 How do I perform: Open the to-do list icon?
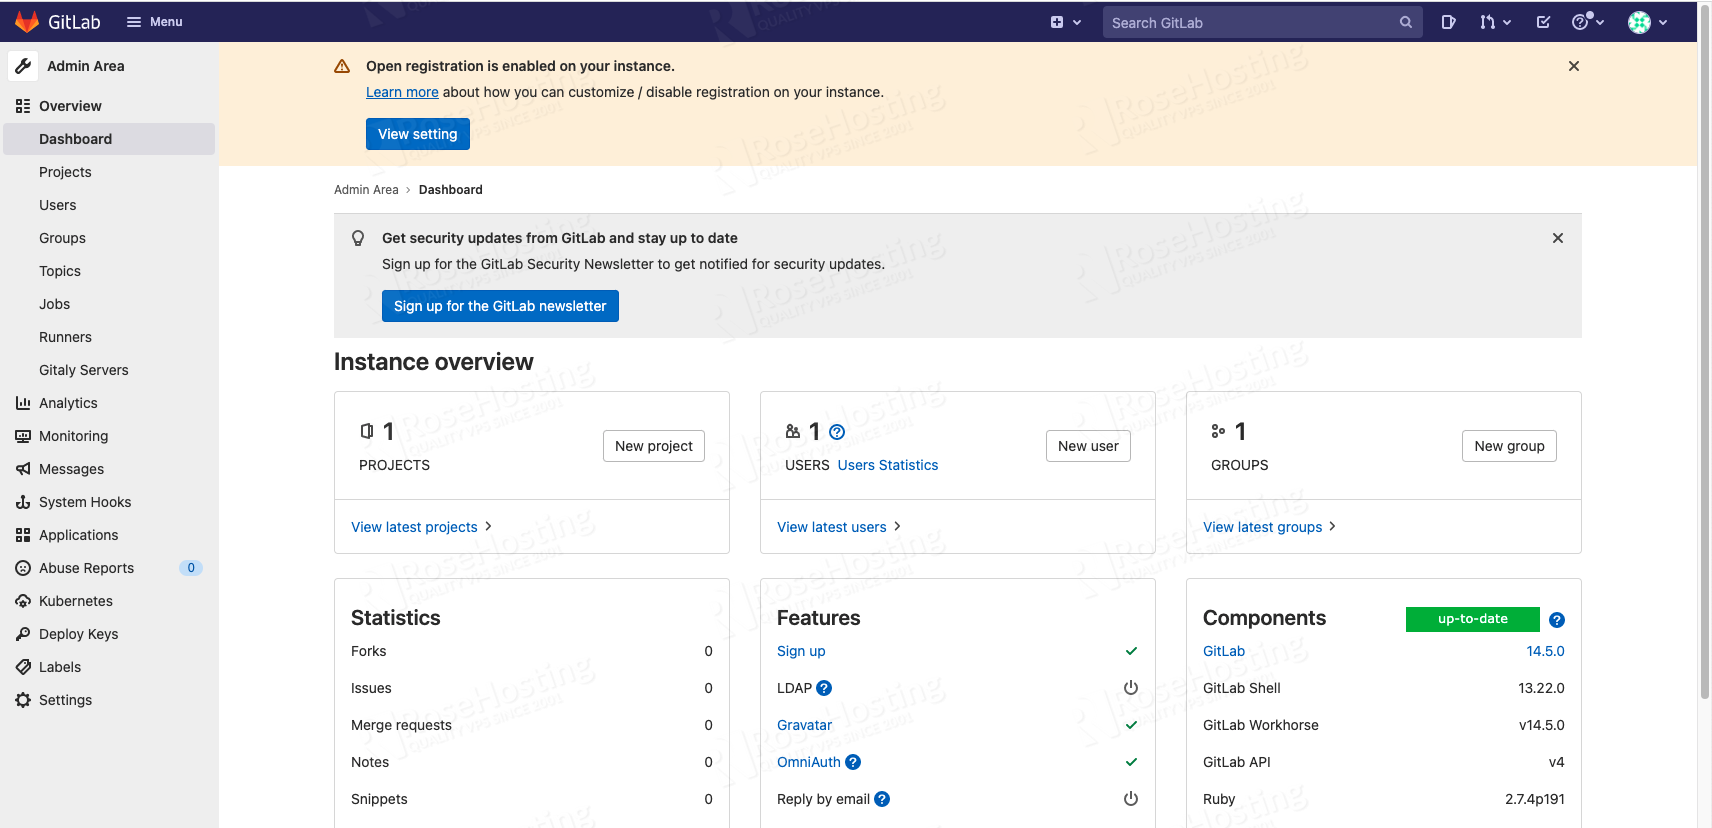pos(1543,22)
